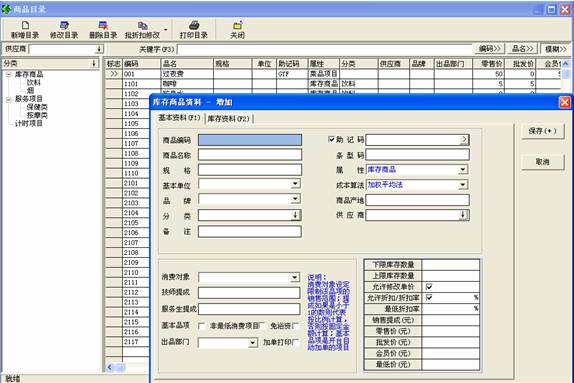
Task: Select 饮料 in the category tree
Action: click(x=34, y=82)
